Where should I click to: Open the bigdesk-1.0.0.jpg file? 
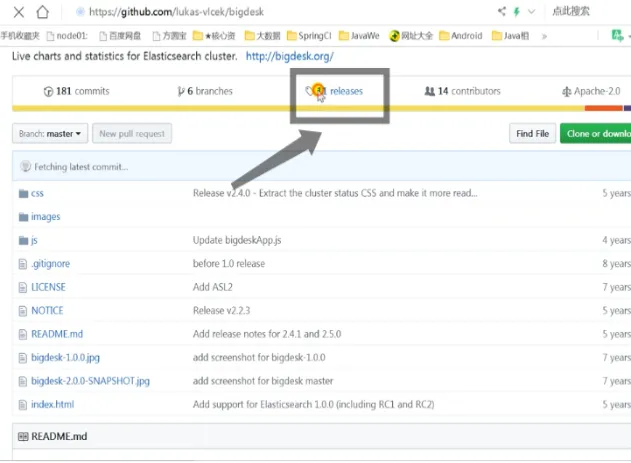point(65,358)
